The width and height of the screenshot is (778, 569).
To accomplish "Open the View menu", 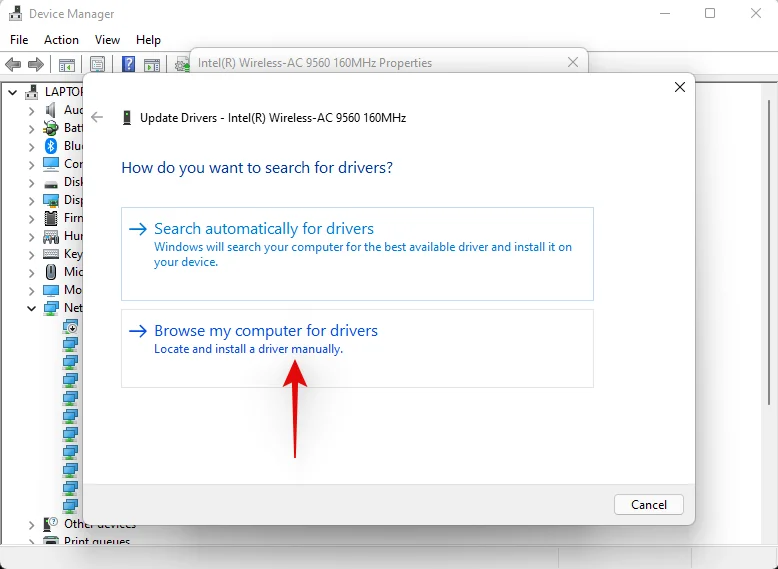I will click(107, 40).
